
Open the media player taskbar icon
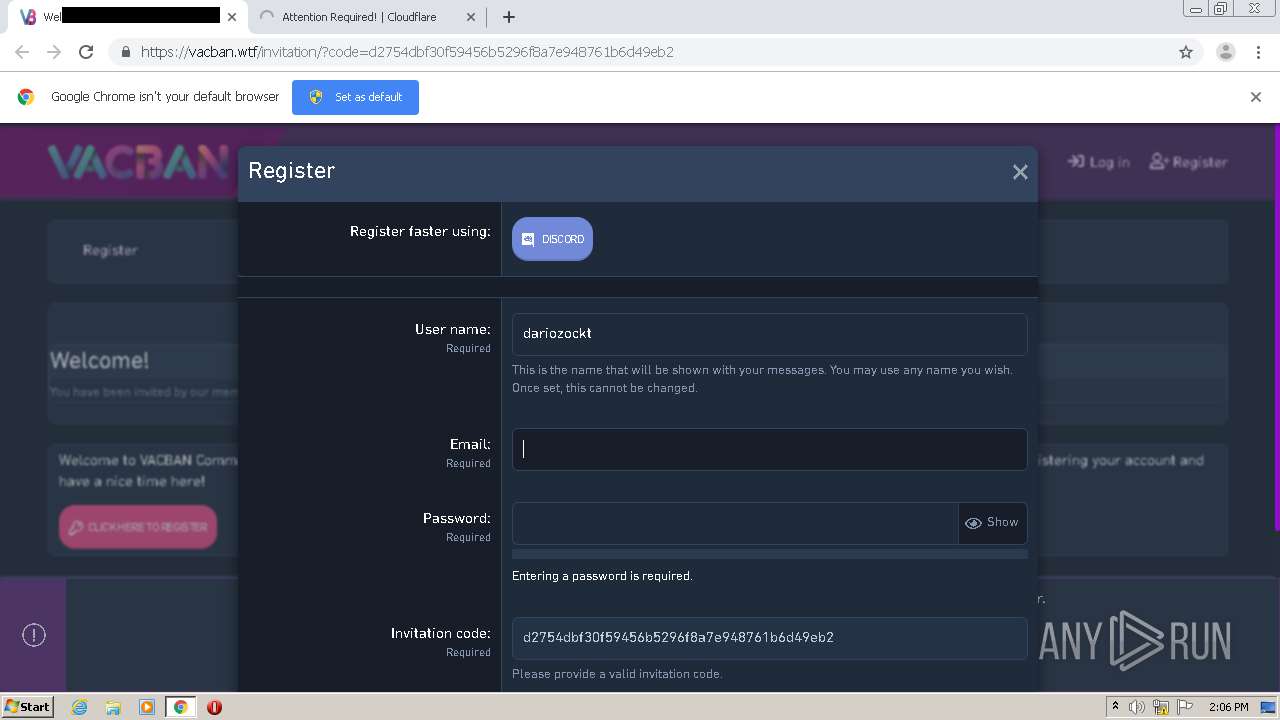(x=147, y=707)
